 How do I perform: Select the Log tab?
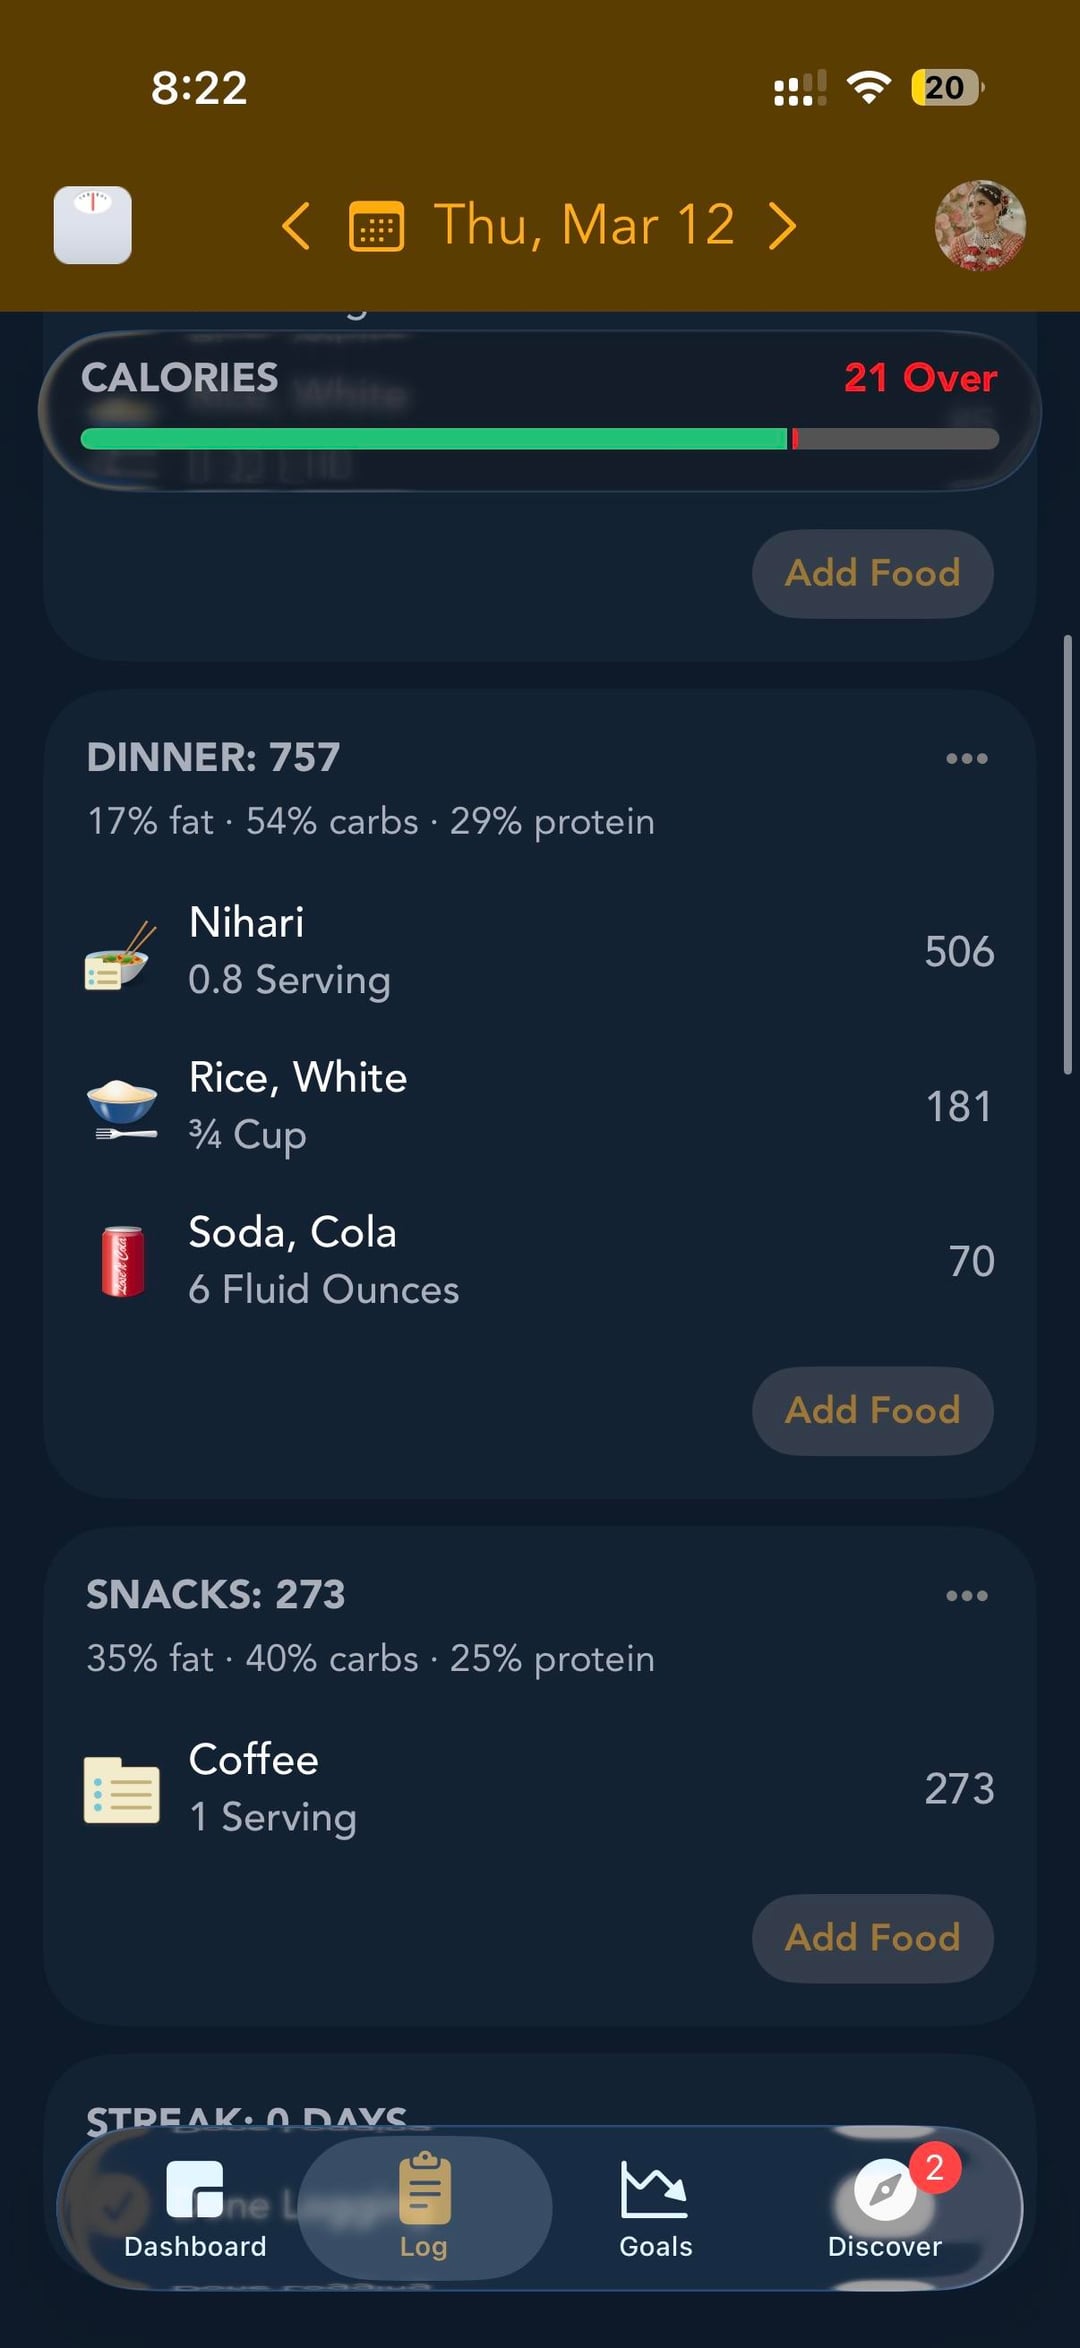pyautogui.click(x=424, y=2208)
